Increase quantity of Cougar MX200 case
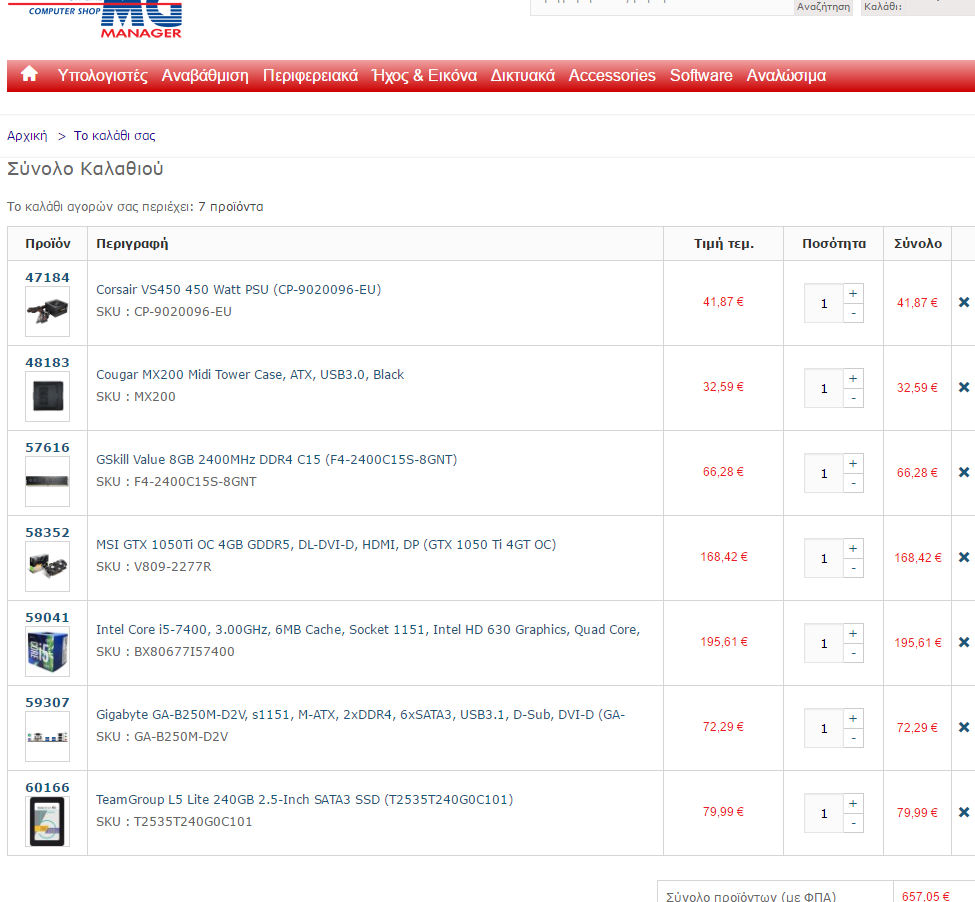This screenshot has width=975, height=902. click(853, 379)
